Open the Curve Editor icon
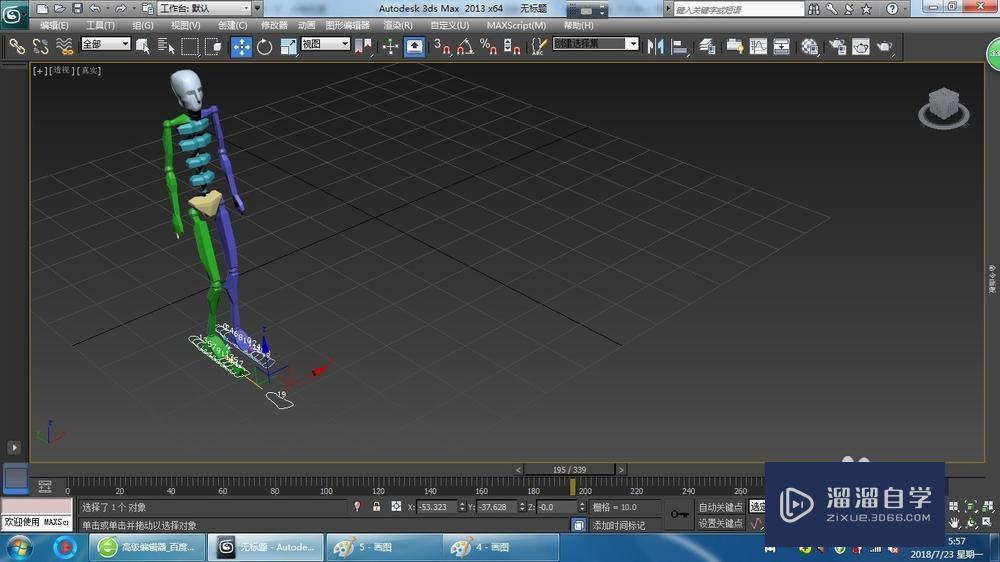Viewport: 1000px width, 562px height. point(758,47)
